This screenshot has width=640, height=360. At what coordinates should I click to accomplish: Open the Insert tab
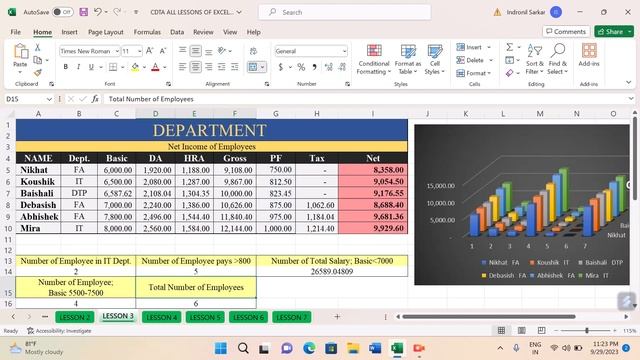tap(69, 32)
